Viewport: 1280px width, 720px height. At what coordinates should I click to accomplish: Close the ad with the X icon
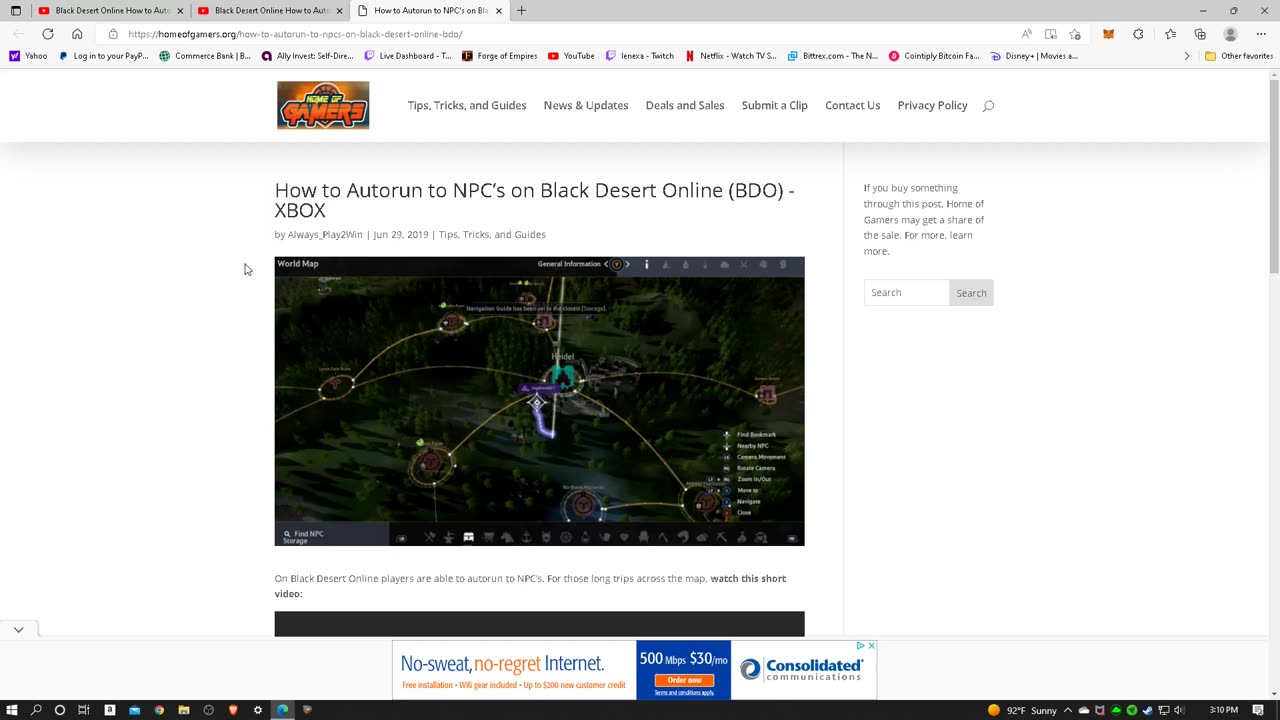click(871, 646)
